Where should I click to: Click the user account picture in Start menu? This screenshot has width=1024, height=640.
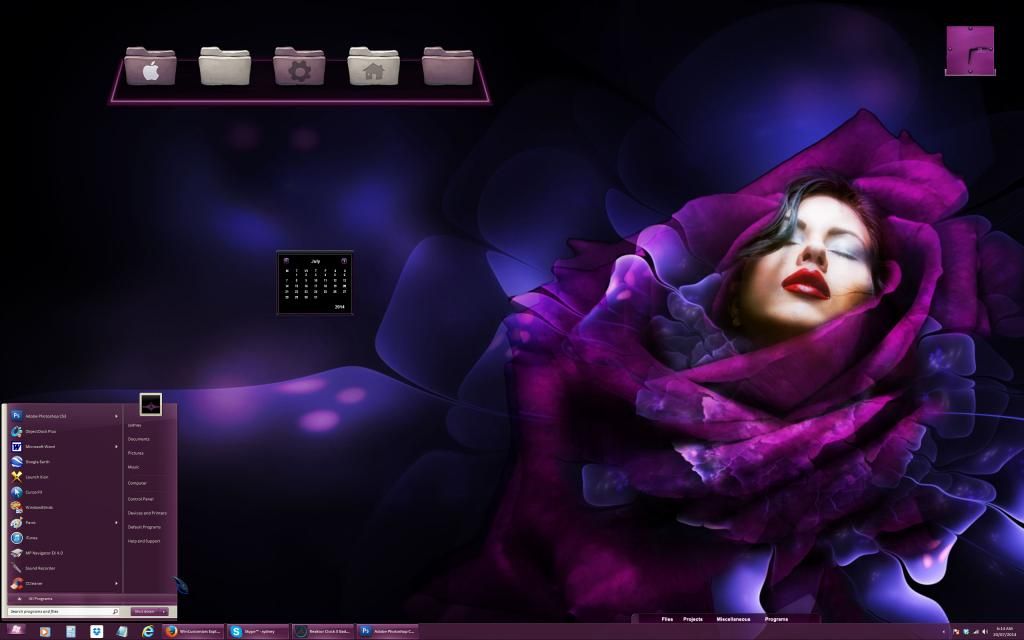(151, 404)
